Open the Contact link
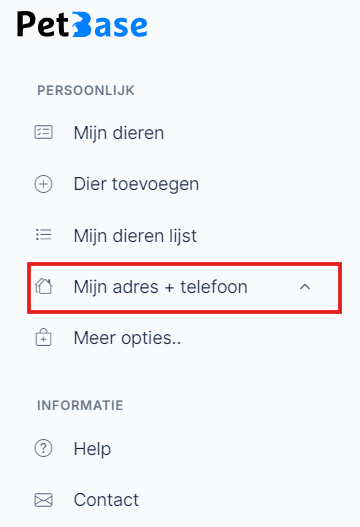This screenshot has width=360, height=527. (106, 500)
